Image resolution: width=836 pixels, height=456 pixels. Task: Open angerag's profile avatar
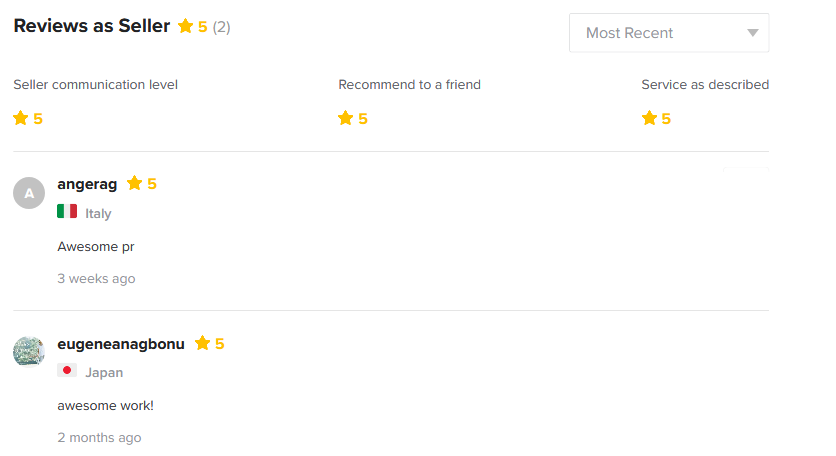pyautogui.click(x=29, y=193)
